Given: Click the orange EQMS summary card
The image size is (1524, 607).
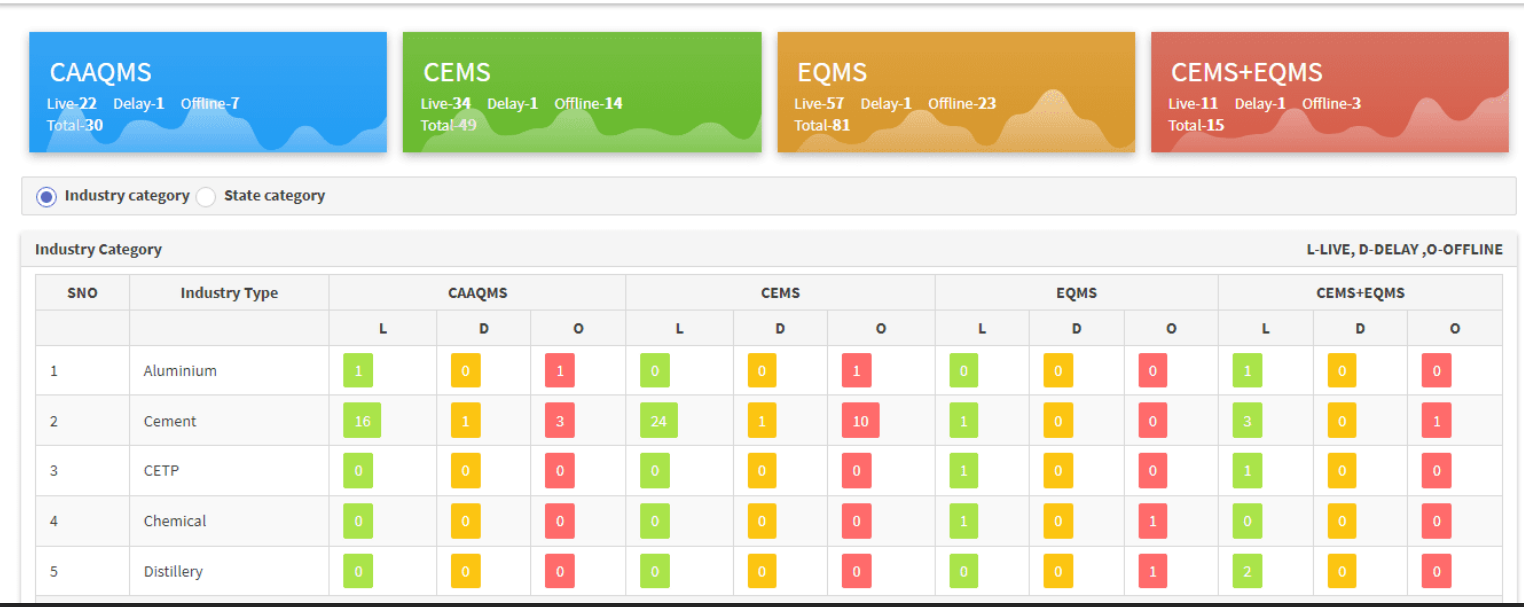Looking at the screenshot, I should [955, 92].
